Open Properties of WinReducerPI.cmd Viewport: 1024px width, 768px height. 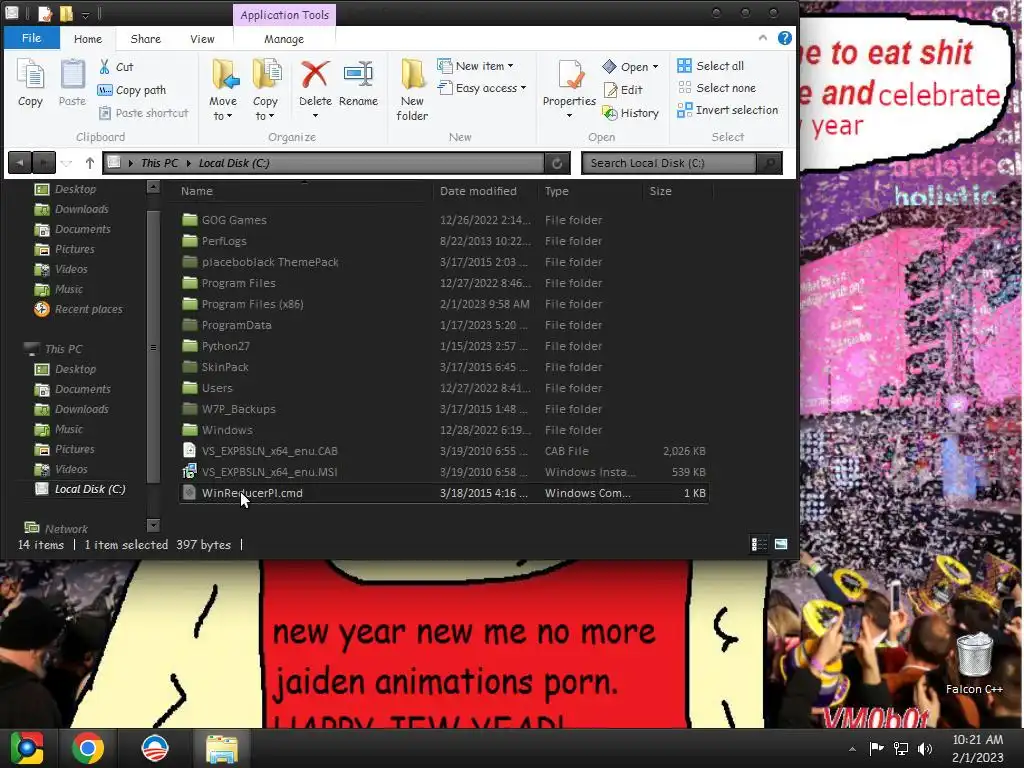click(569, 82)
